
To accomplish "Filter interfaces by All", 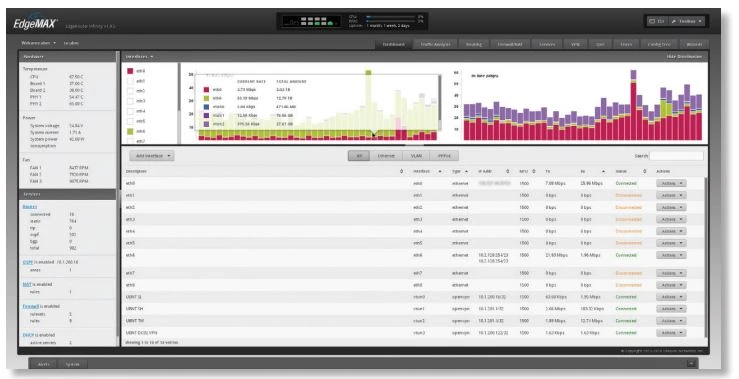I will (359, 156).
